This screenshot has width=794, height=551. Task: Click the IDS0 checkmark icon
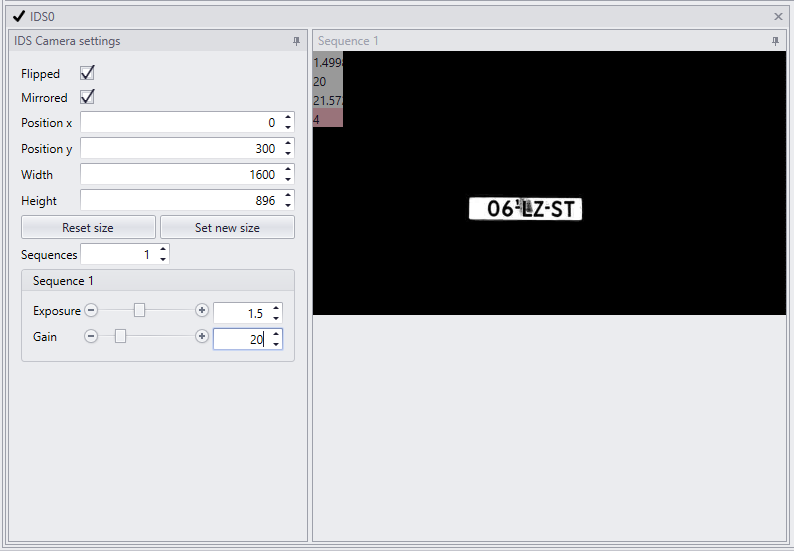click(x=19, y=16)
